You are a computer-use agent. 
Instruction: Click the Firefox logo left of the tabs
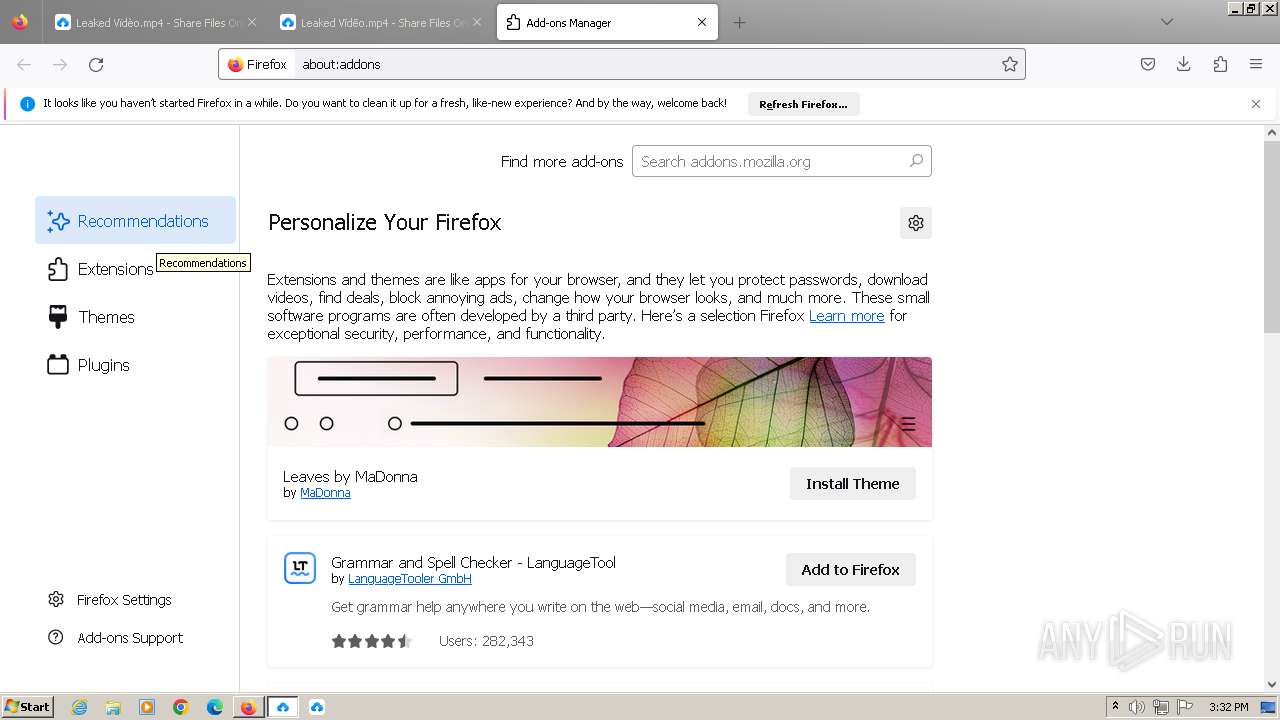20,22
